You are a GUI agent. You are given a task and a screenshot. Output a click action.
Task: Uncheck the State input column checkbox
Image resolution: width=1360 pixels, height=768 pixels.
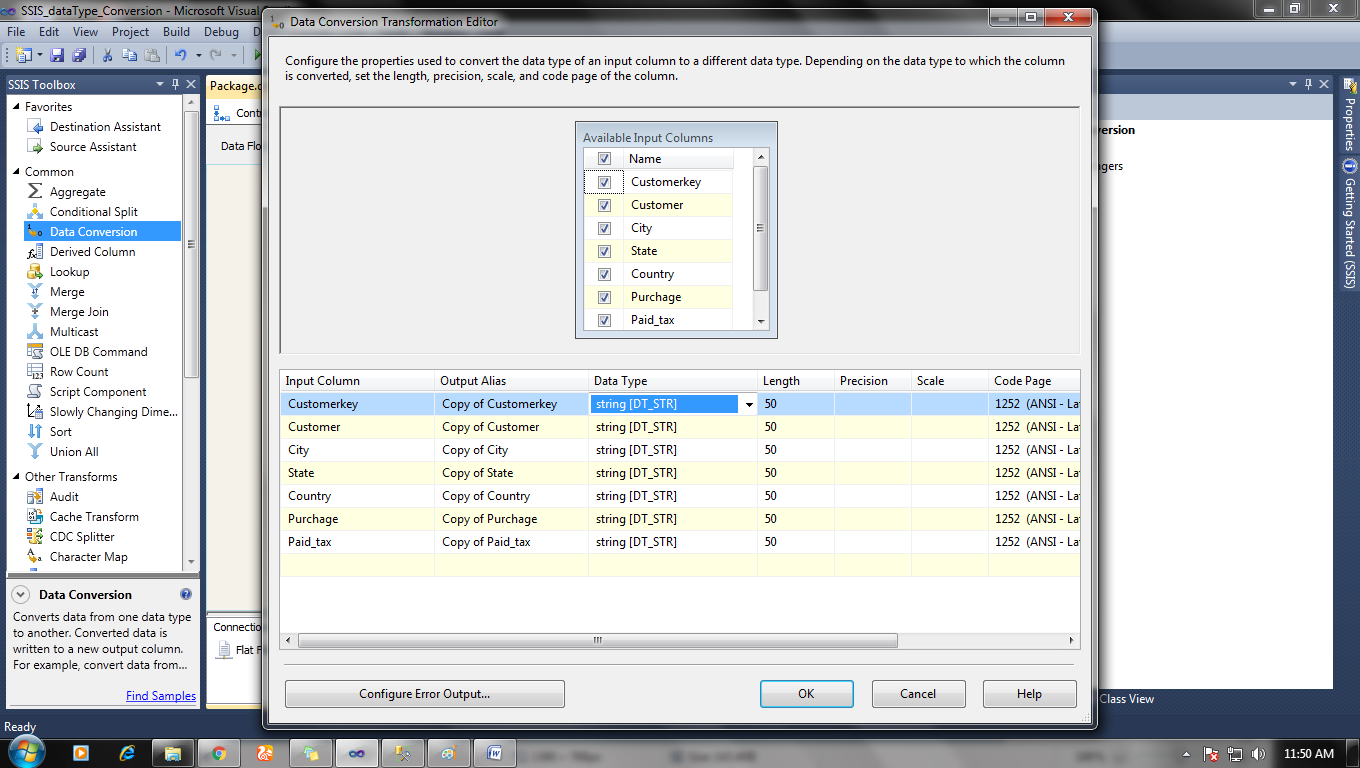pyautogui.click(x=604, y=251)
